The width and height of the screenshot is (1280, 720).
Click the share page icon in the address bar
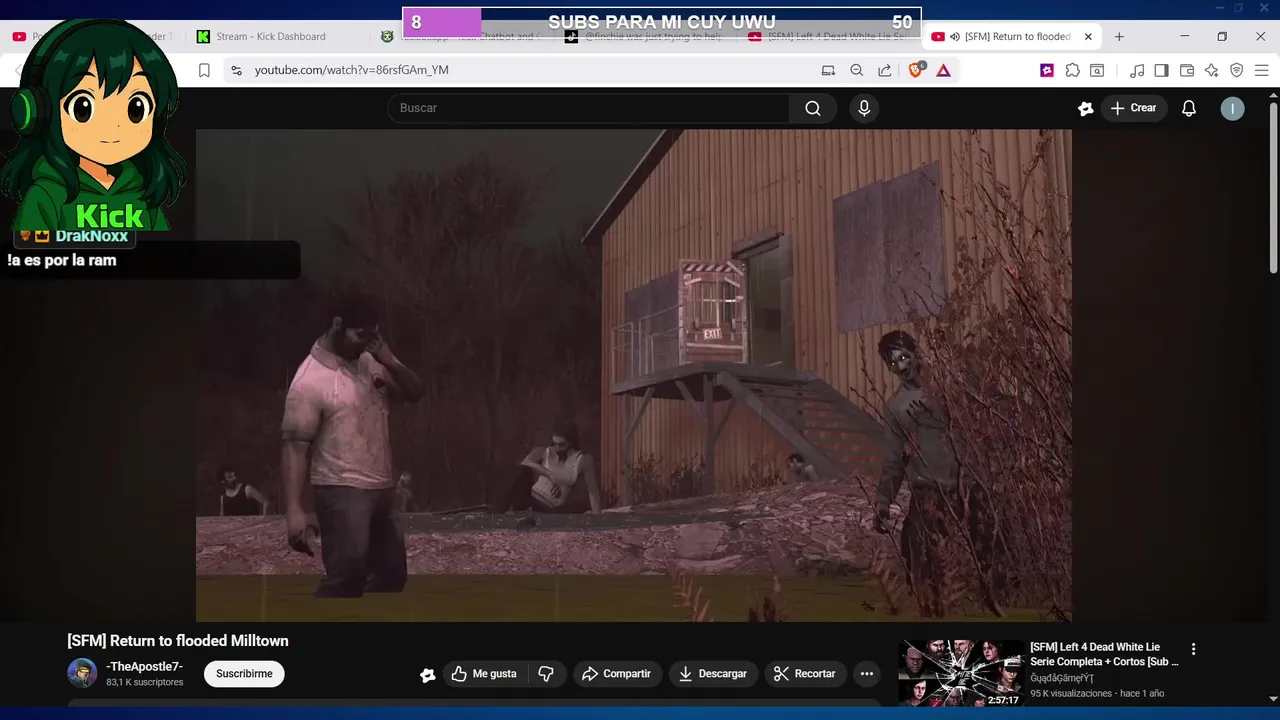[x=885, y=70]
